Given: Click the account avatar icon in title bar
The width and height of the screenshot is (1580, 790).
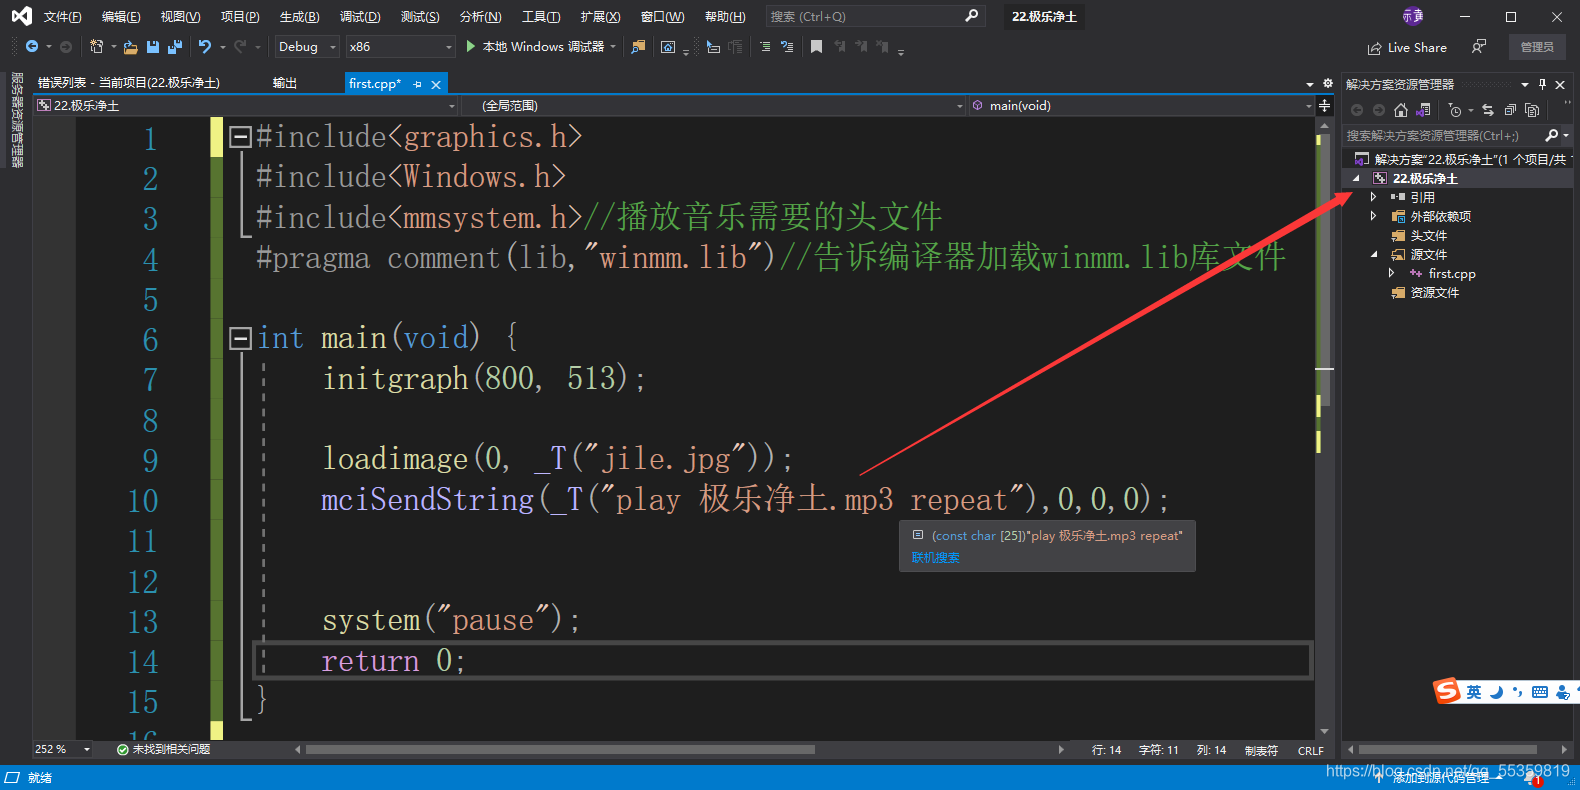Looking at the screenshot, I should [1413, 16].
